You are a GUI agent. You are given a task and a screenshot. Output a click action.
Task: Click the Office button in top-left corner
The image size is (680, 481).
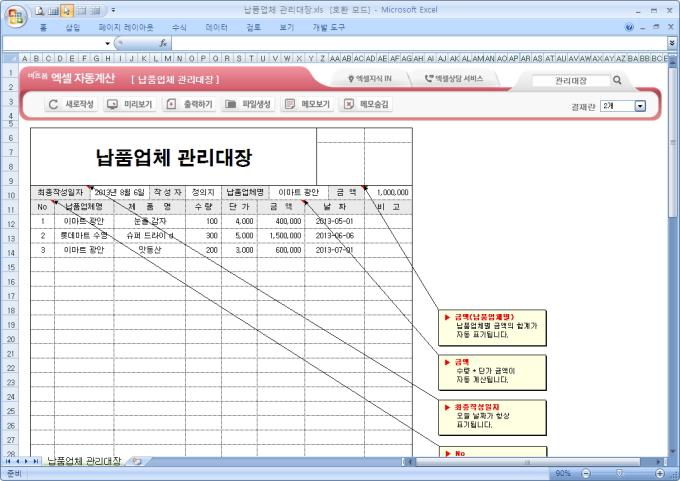click(12, 13)
